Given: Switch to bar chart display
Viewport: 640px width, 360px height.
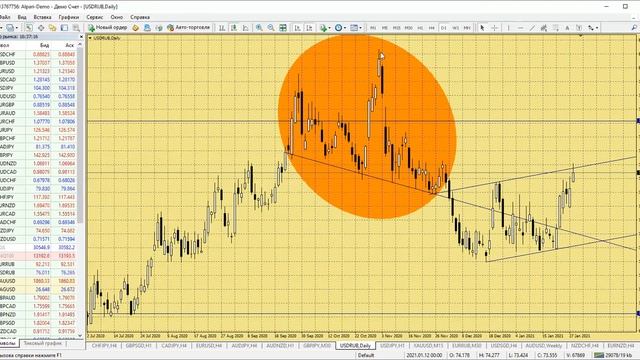Looking at the screenshot, I should tap(222, 28).
